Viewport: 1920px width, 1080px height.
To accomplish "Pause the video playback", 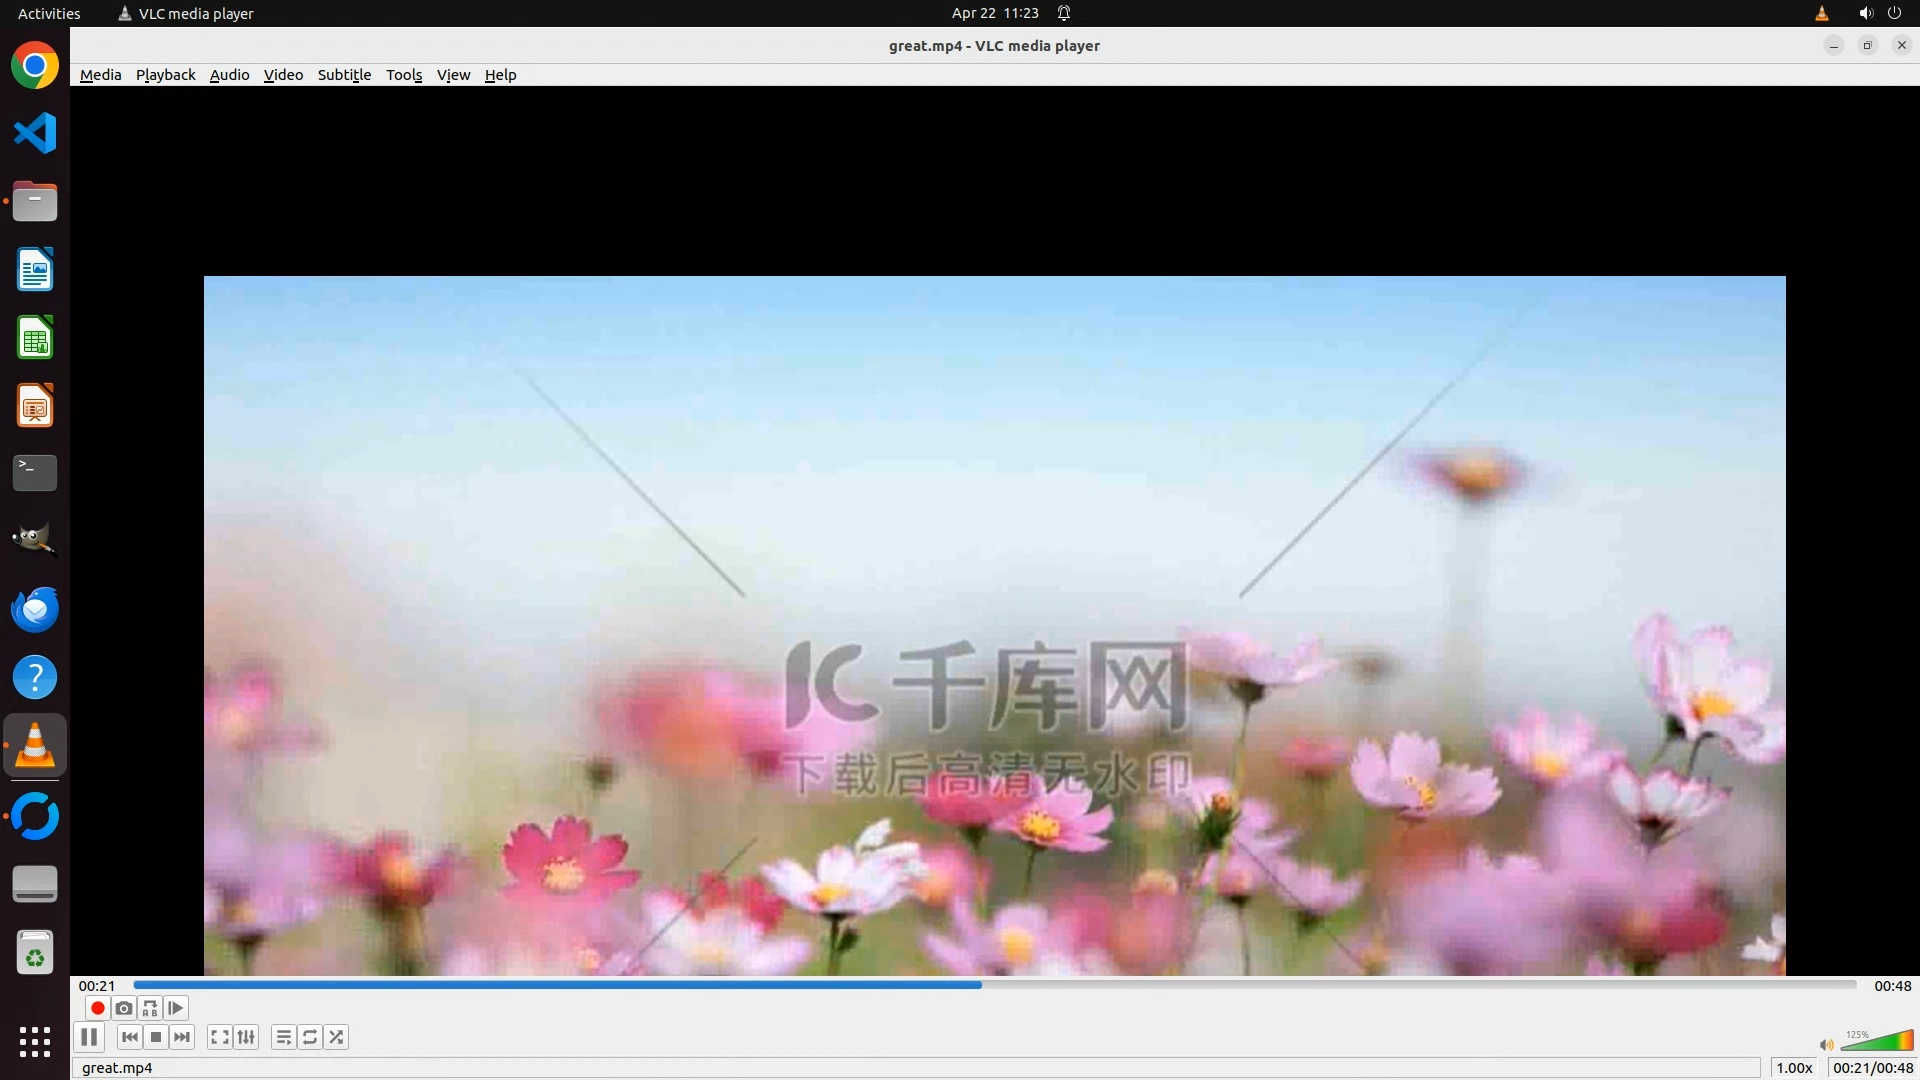I will 89,1037.
